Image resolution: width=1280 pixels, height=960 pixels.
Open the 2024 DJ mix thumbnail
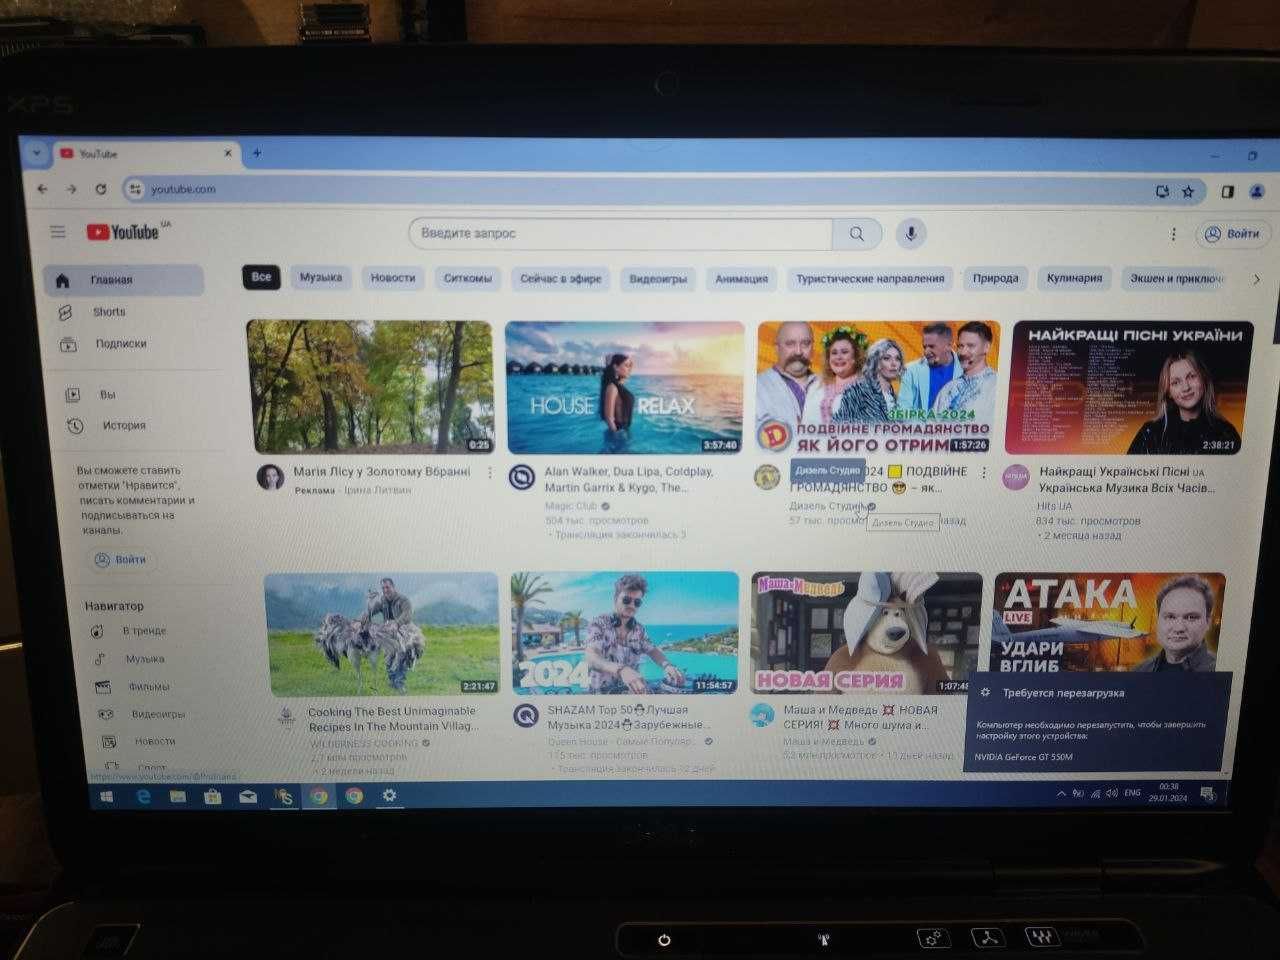tap(625, 633)
